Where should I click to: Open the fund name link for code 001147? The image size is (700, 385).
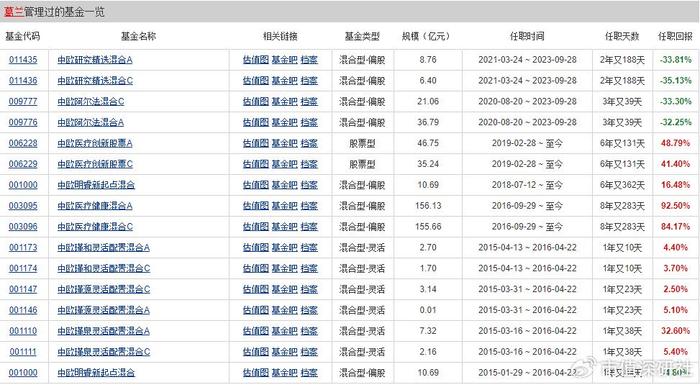[x=104, y=289]
